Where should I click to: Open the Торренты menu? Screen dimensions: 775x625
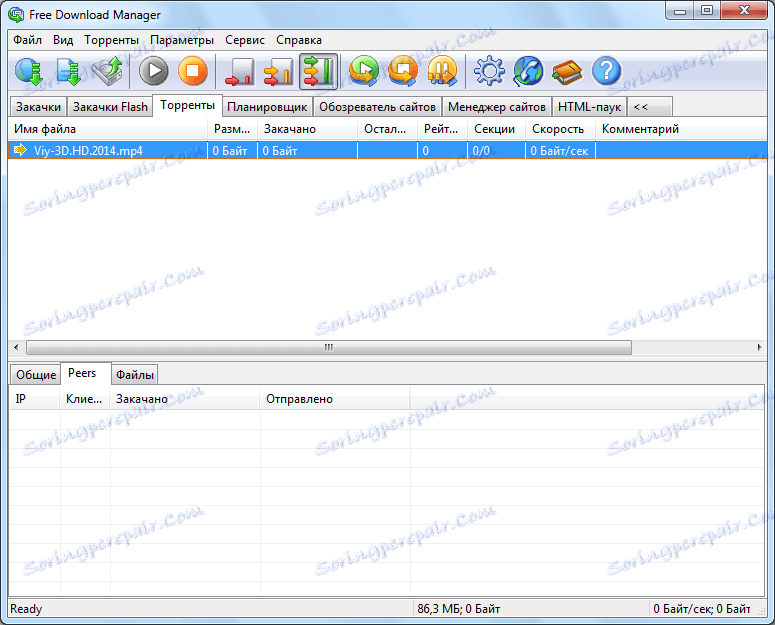coord(111,40)
